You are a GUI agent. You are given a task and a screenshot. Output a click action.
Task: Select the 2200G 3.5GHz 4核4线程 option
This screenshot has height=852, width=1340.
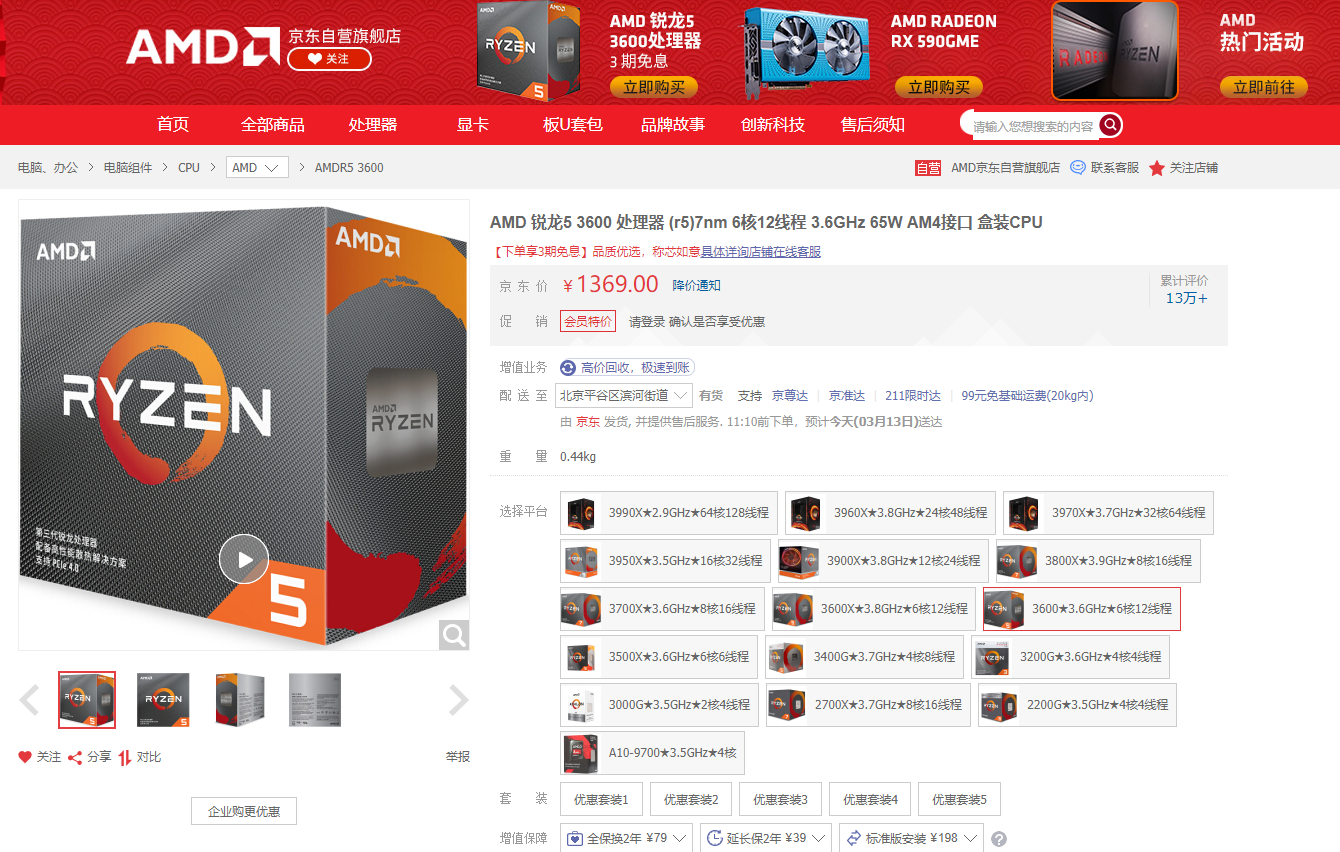tap(1077, 705)
